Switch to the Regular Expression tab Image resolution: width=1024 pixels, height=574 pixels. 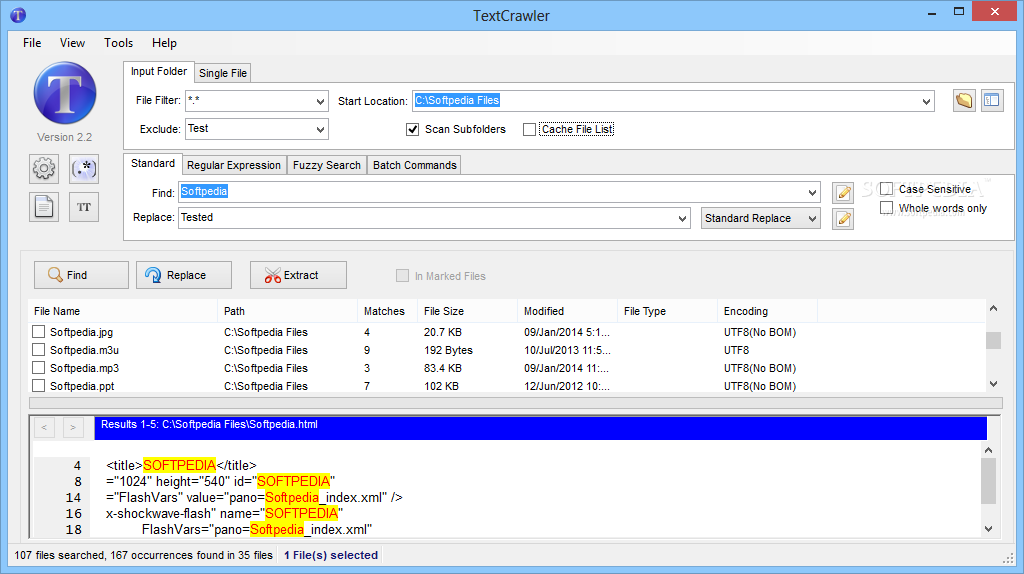click(x=234, y=165)
